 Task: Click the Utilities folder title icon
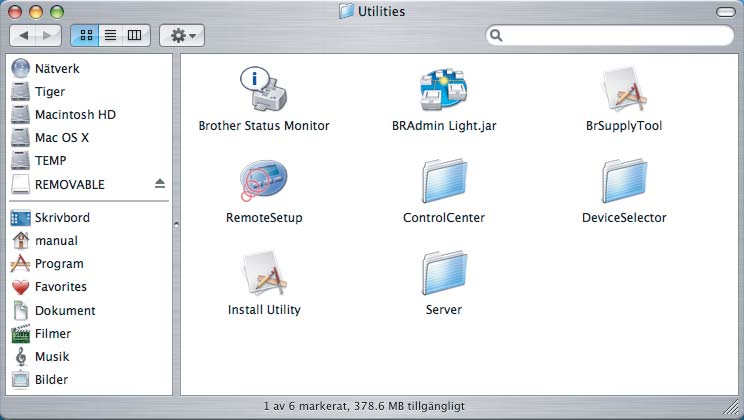click(x=346, y=11)
